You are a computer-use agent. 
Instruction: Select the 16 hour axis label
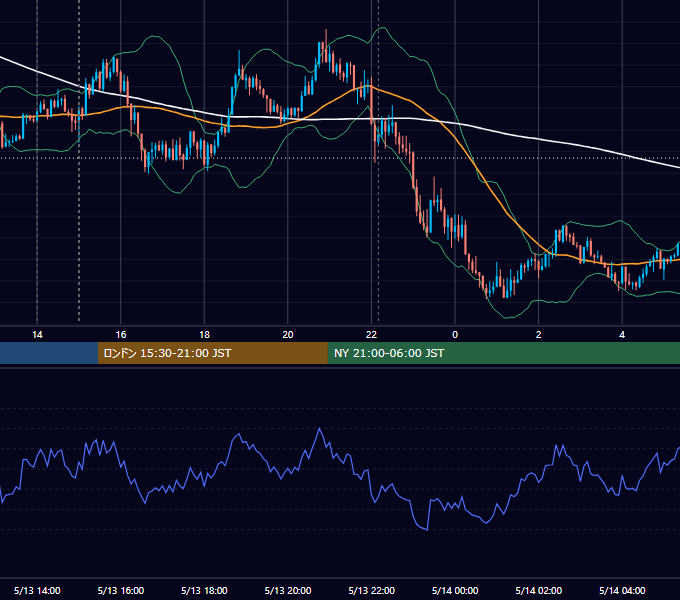click(121, 335)
